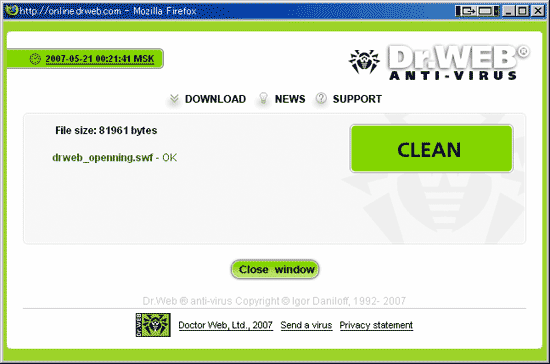Follow the Doctor Web, Ltd., 2007 link
Screen dimensions: 550x364
(x=226, y=325)
